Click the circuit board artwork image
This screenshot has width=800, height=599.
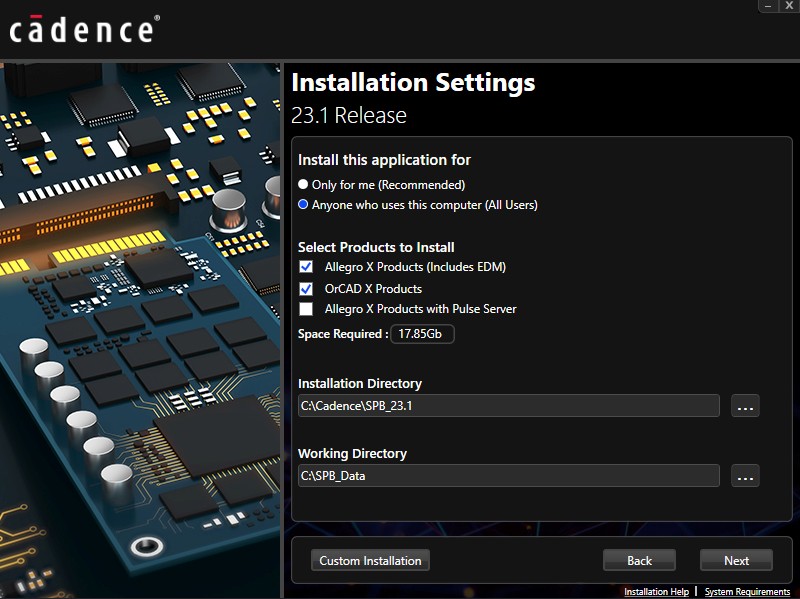(x=140, y=330)
